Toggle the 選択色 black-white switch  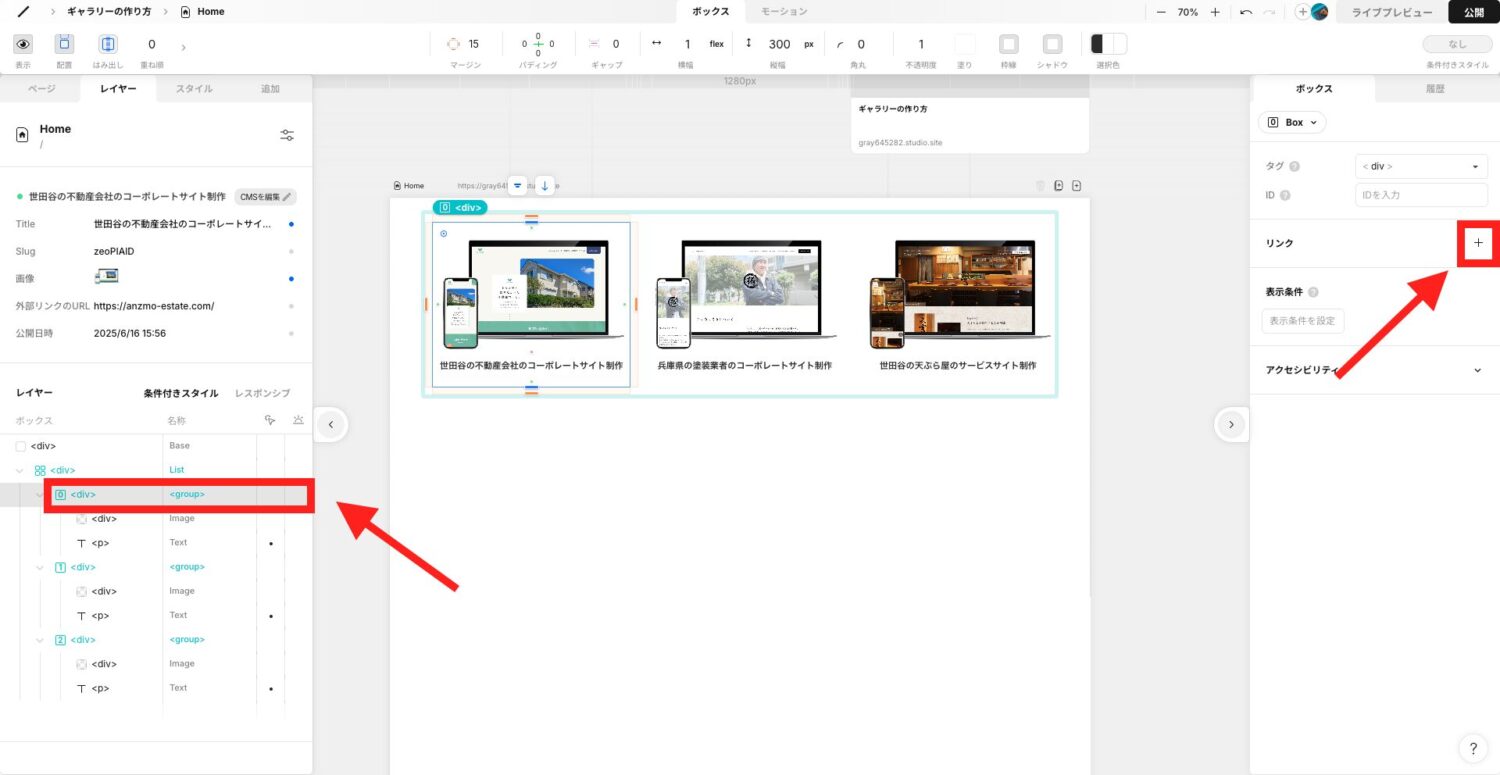[1107, 43]
